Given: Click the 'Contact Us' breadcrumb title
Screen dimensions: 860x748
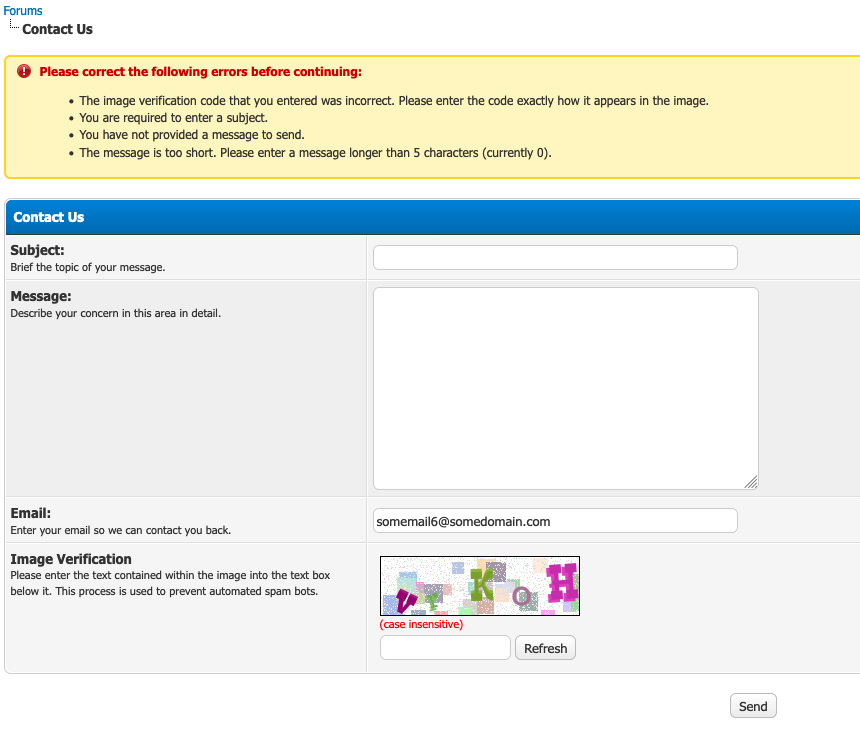Looking at the screenshot, I should [x=58, y=29].
